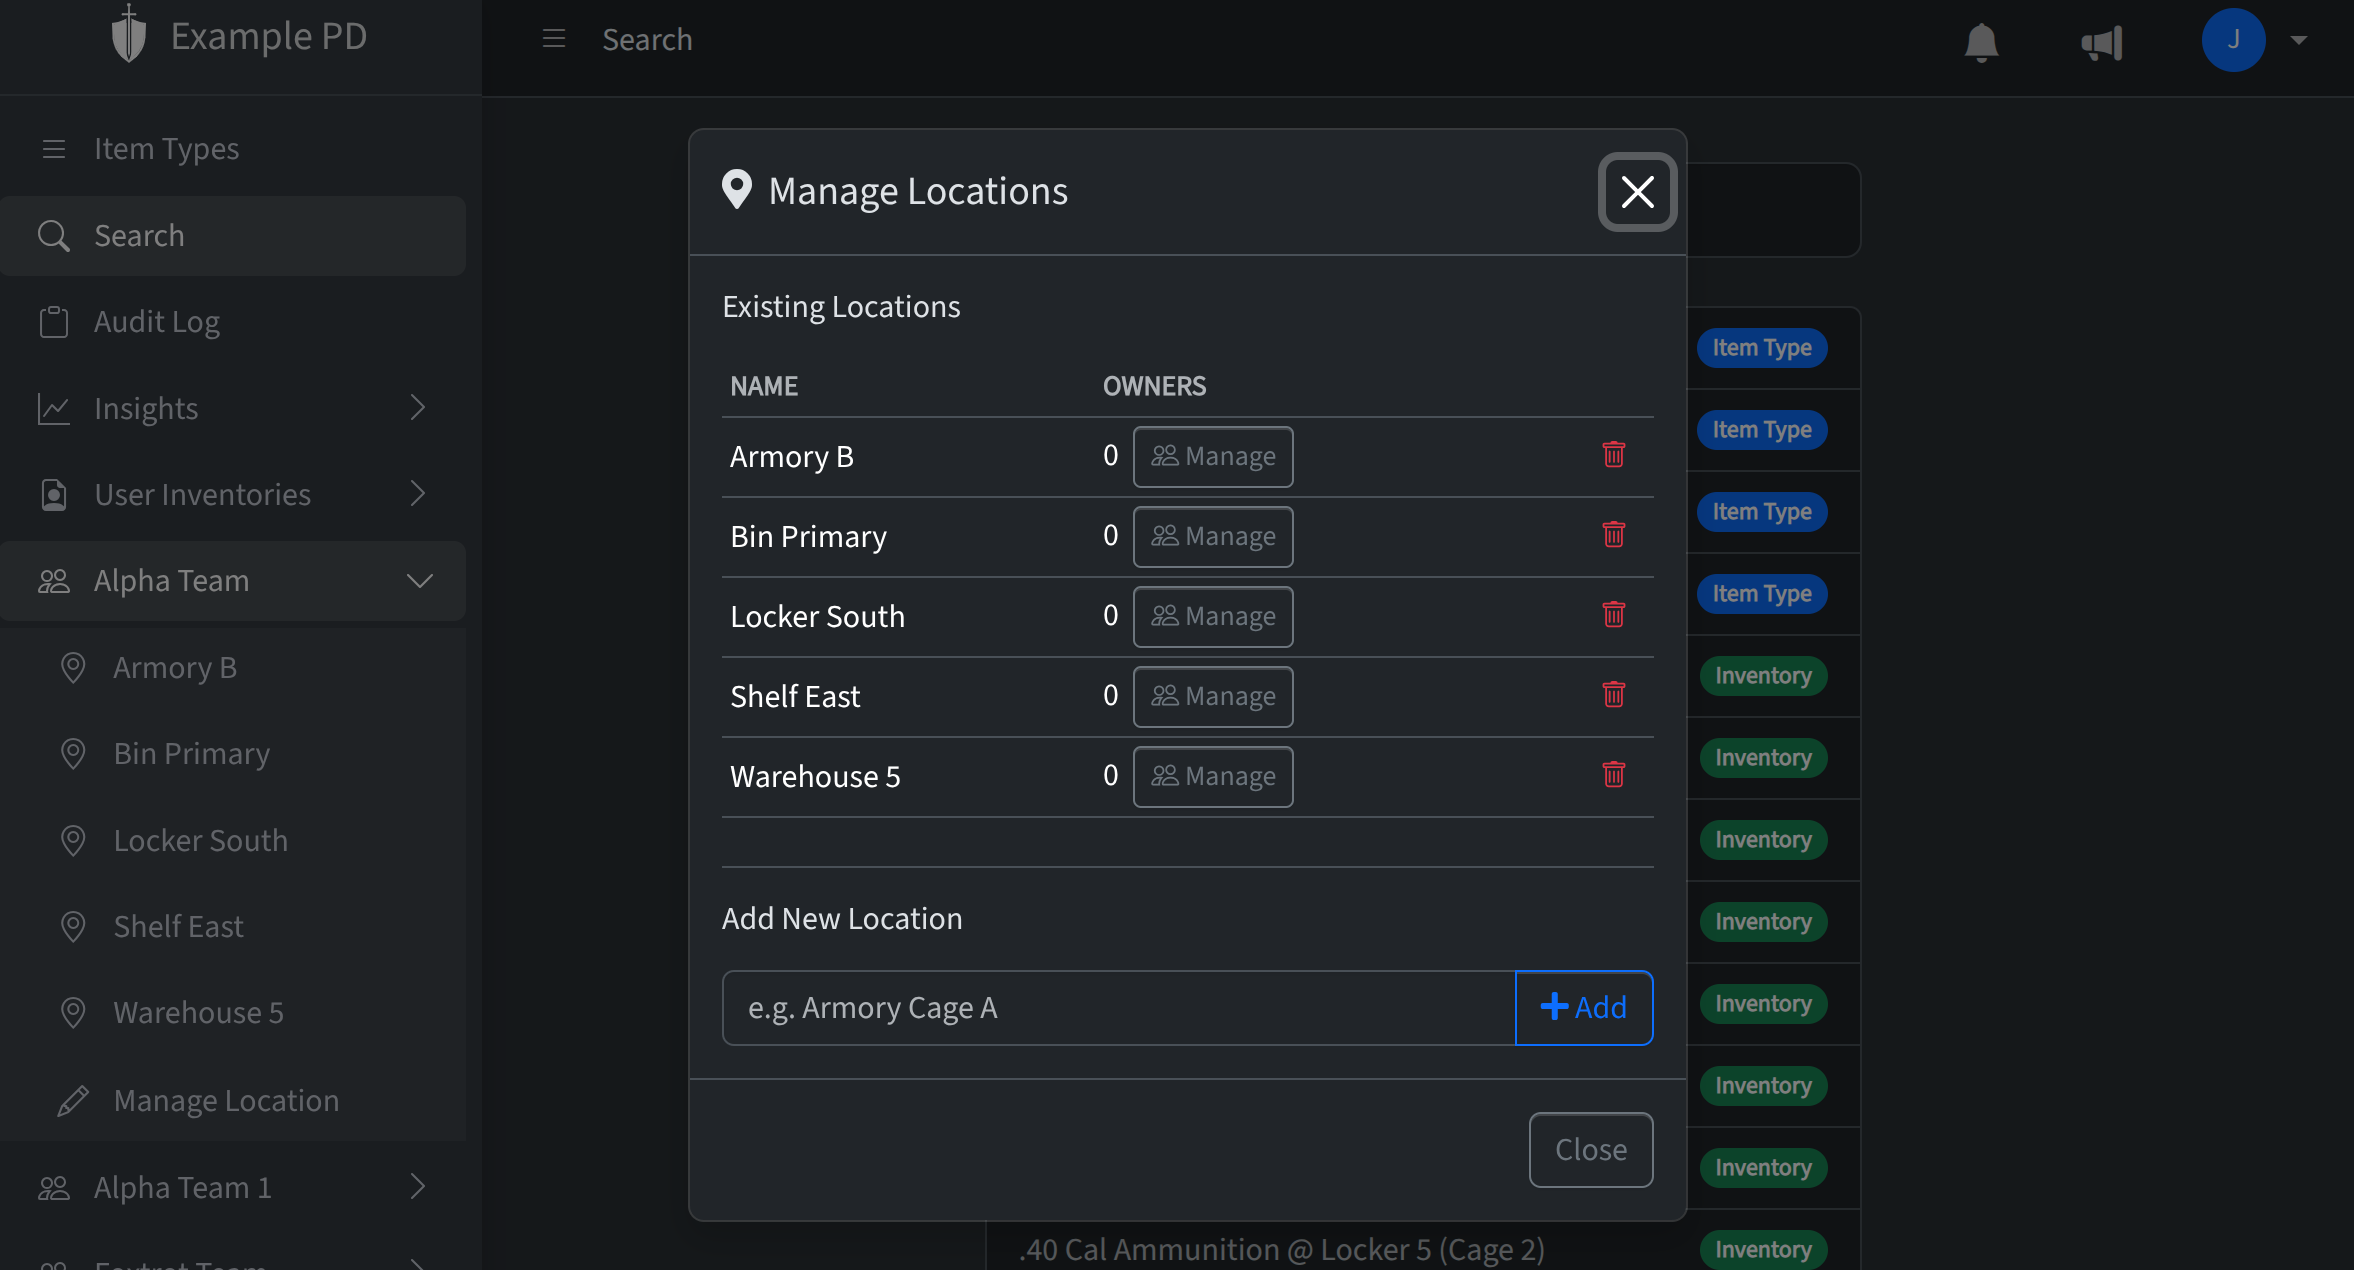Screen dimensions: 2354x1270
Task: Select the Manage Location pencil icon
Action: click(73, 1100)
